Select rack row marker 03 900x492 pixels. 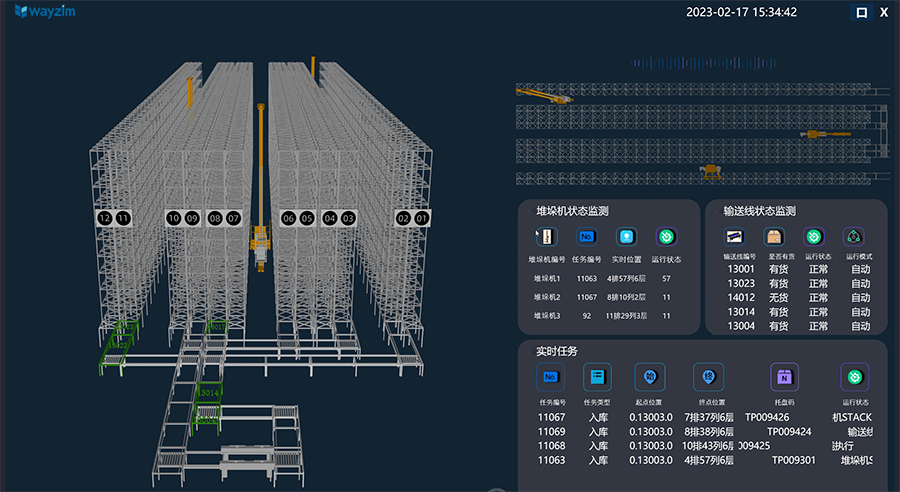[348, 218]
